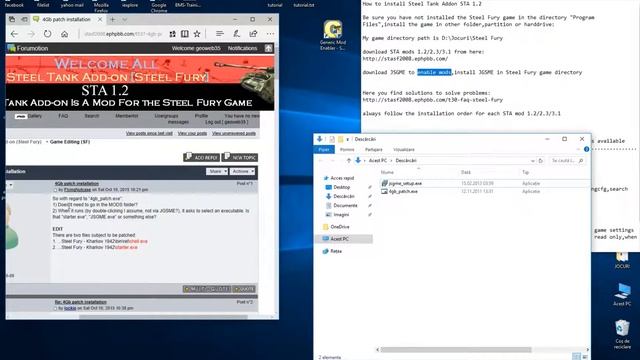Click the ADD REPLY button
Image resolution: width=640 pixels, height=360 pixels.
coord(202,157)
